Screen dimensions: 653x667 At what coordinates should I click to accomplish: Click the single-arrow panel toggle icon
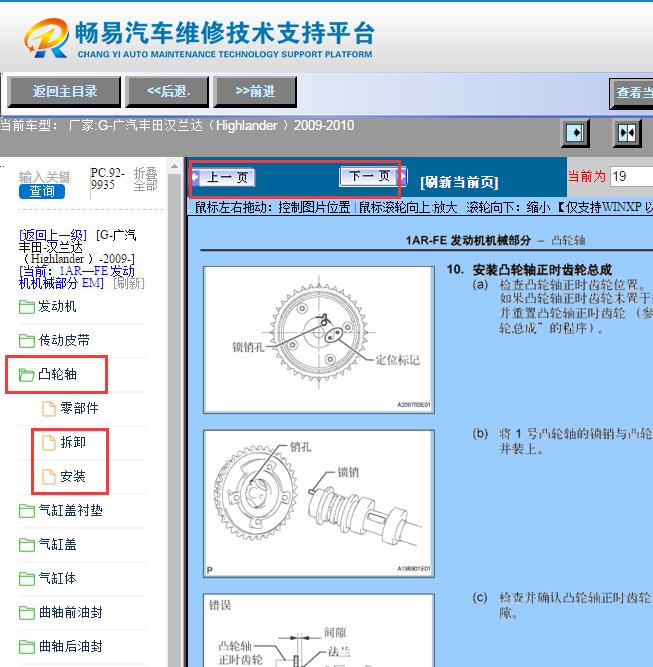[575, 133]
